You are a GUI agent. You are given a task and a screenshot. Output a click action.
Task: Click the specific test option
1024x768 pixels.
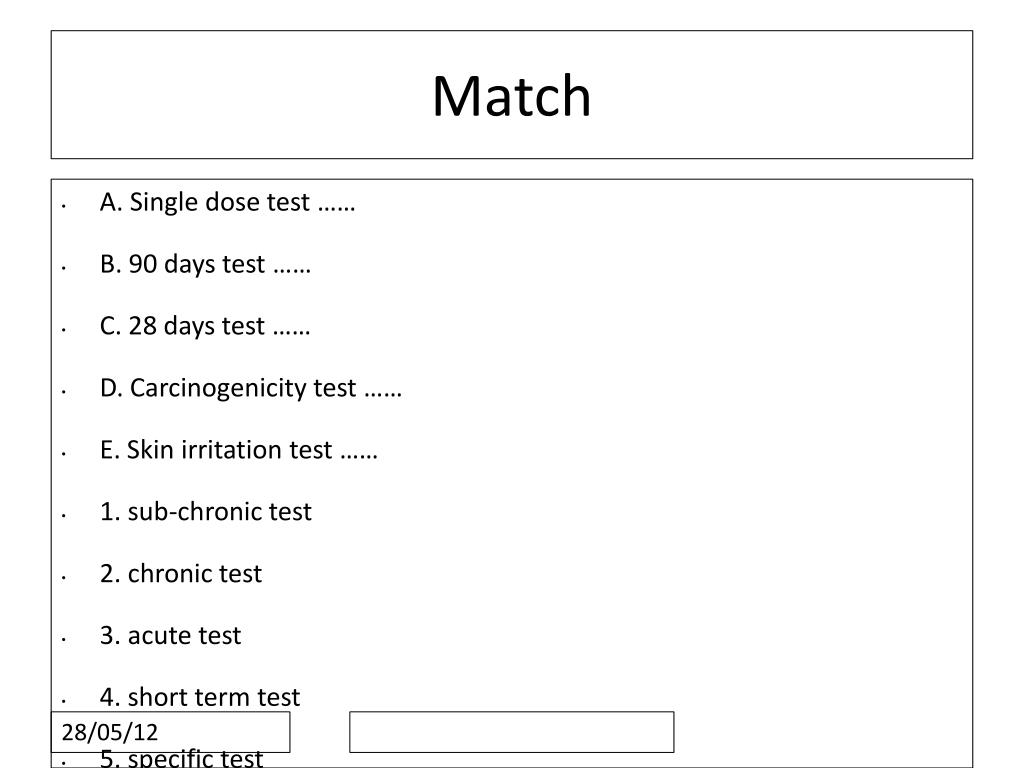pos(182,758)
